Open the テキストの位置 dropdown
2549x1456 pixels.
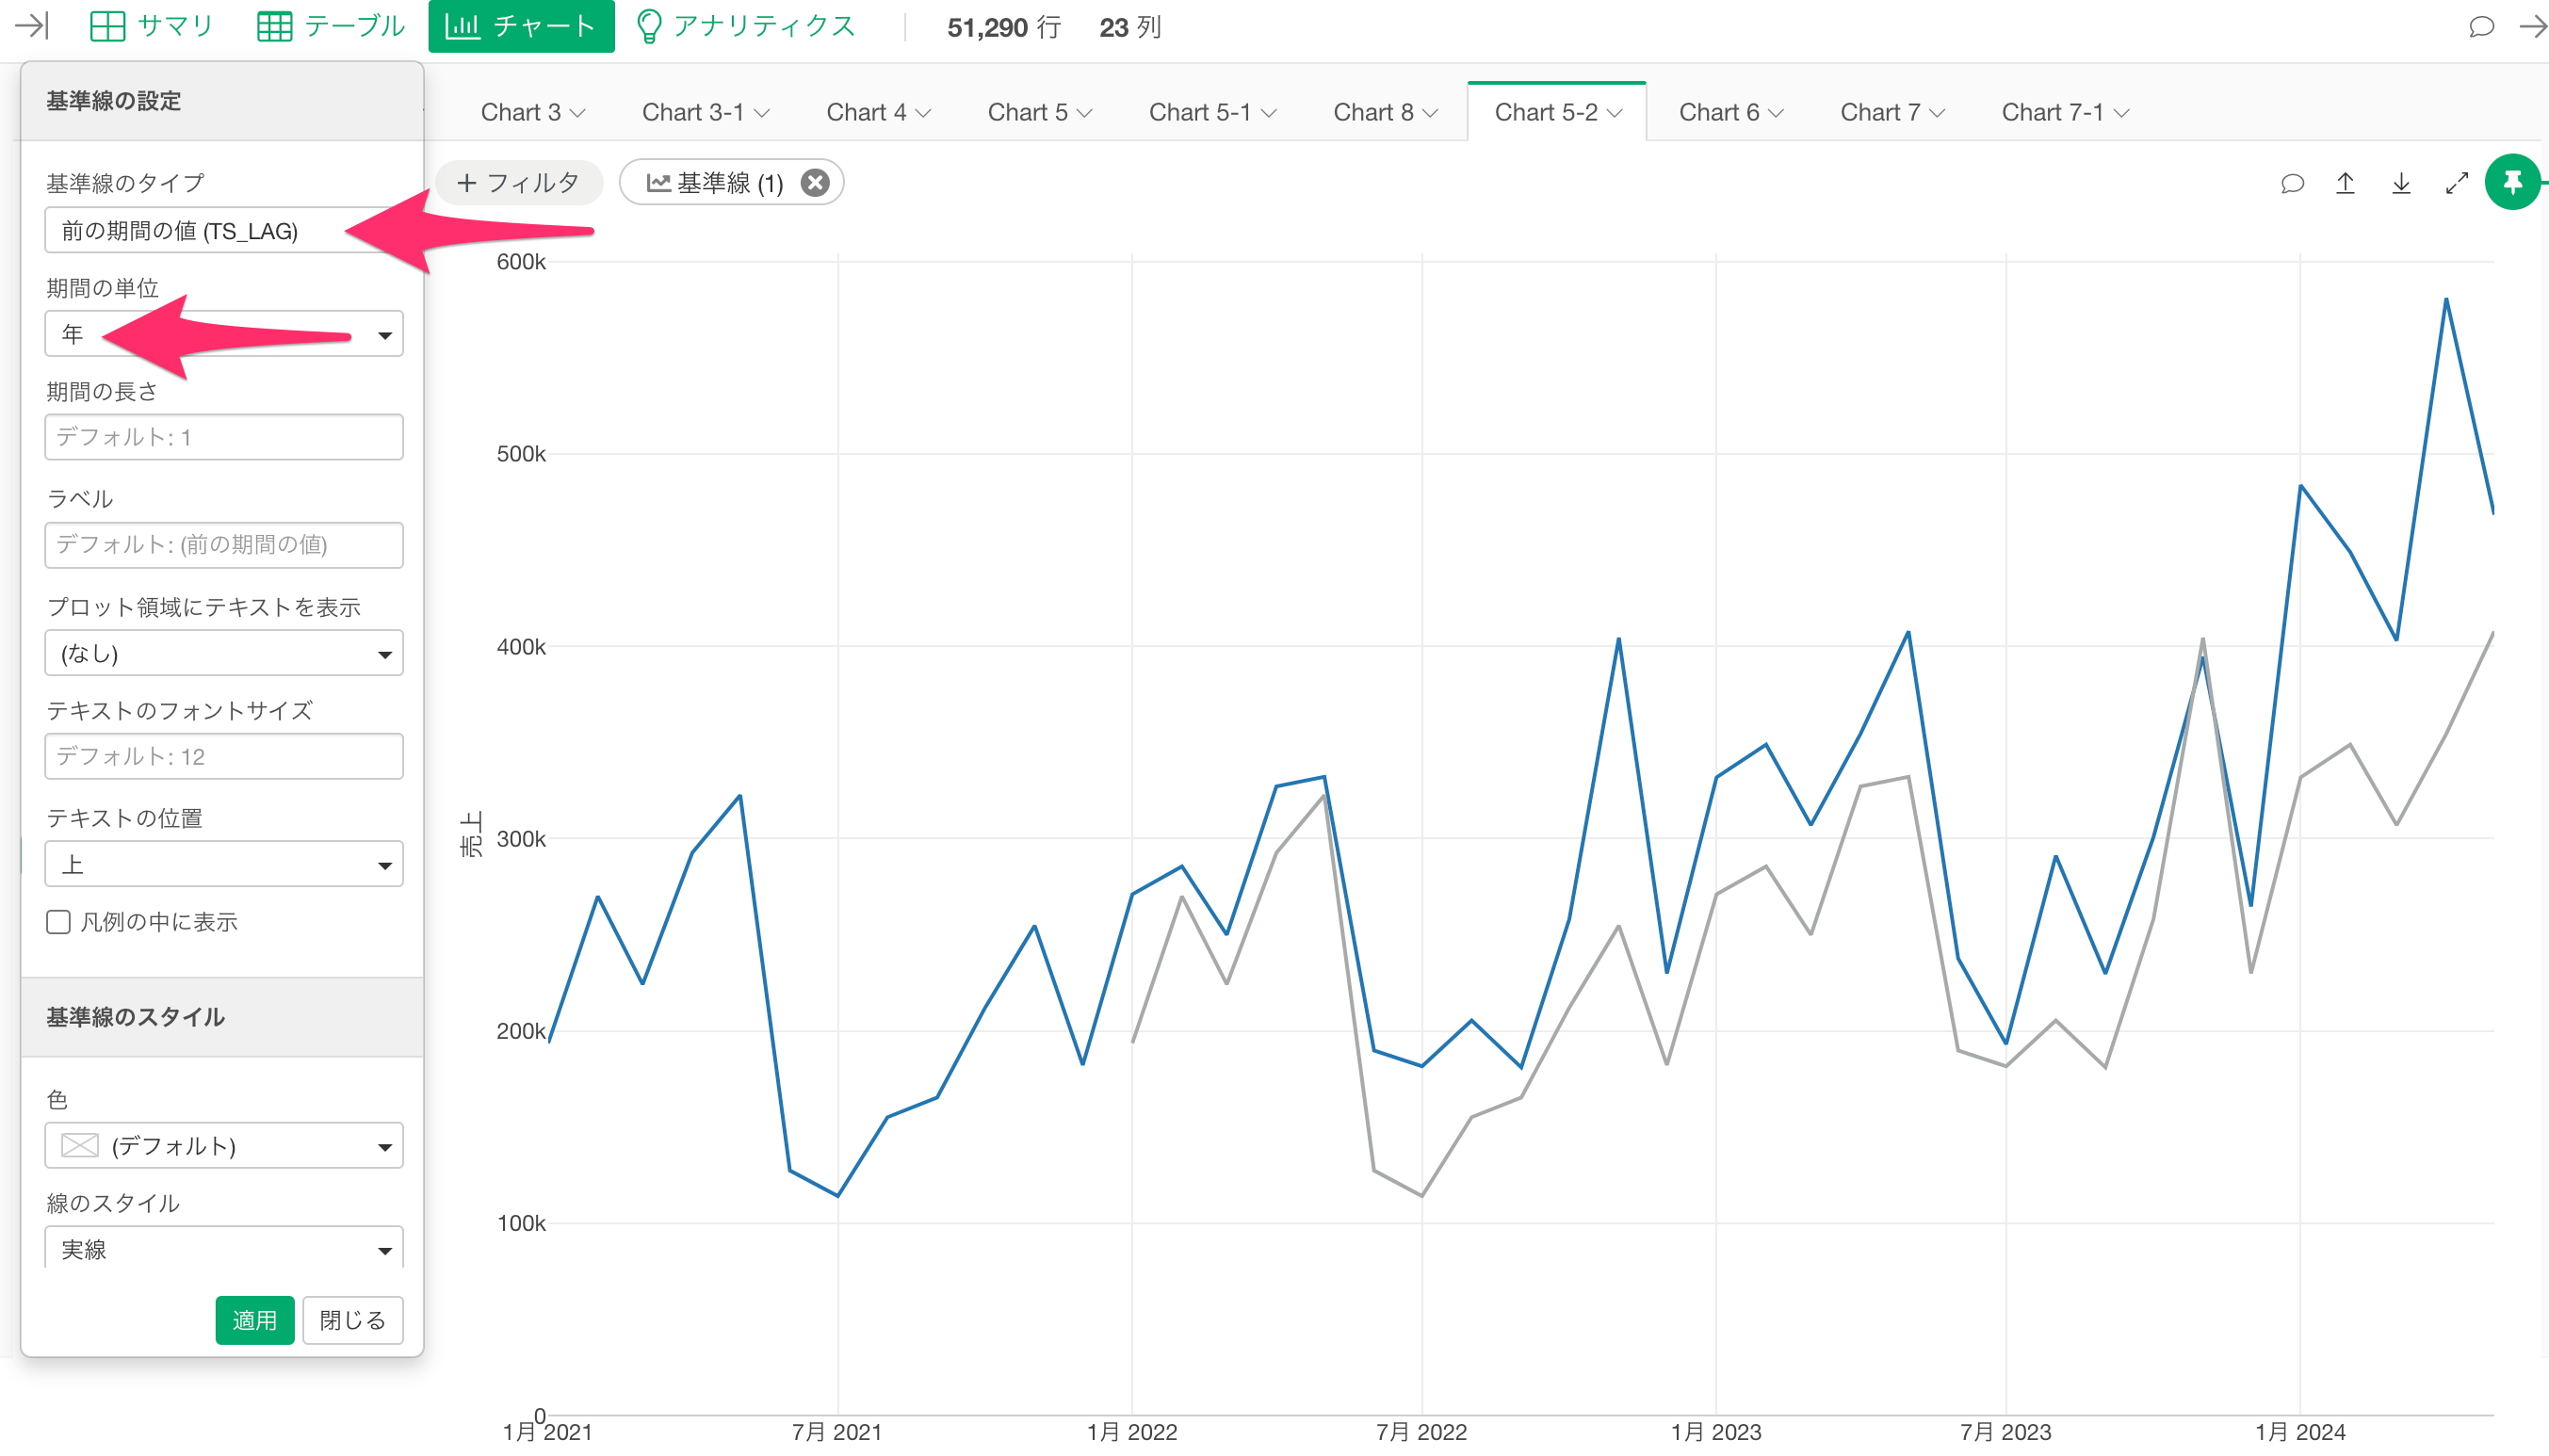tap(224, 865)
